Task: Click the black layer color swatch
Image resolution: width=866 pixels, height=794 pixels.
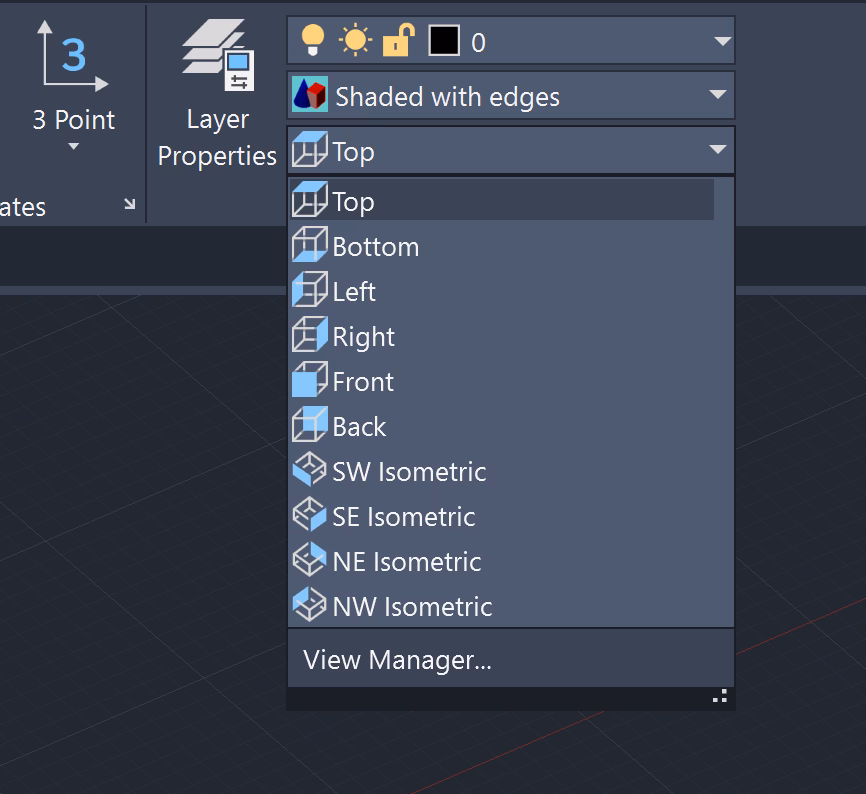Action: [444, 40]
